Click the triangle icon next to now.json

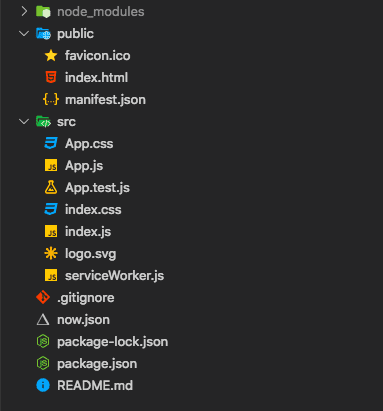43,320
